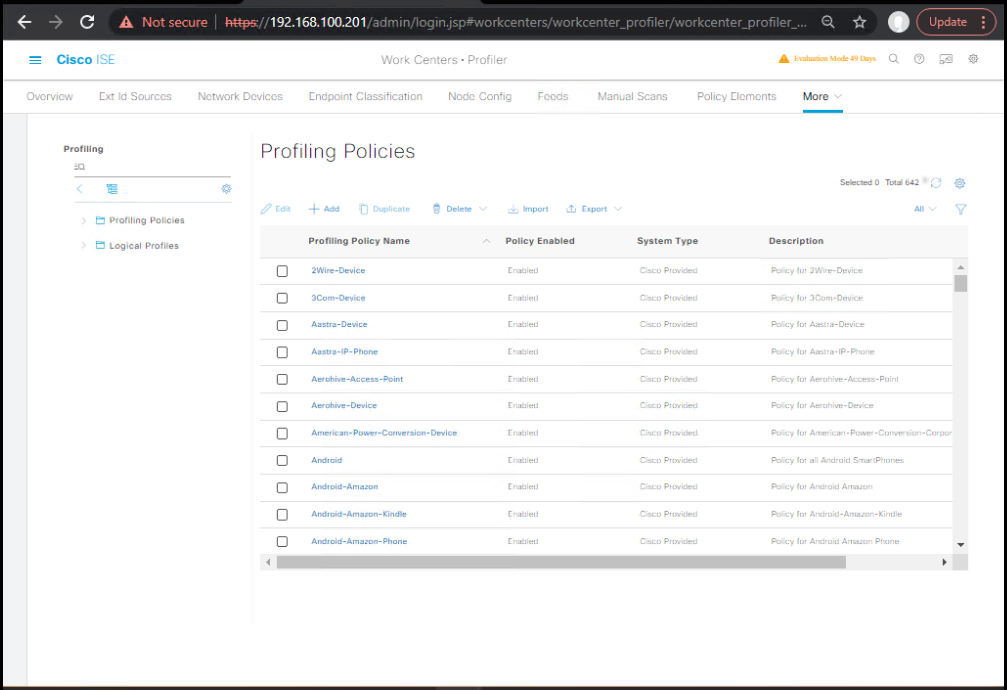The image size is (1007, 690).
Task: Bookmark this page with the star icon
Action: 859,22
